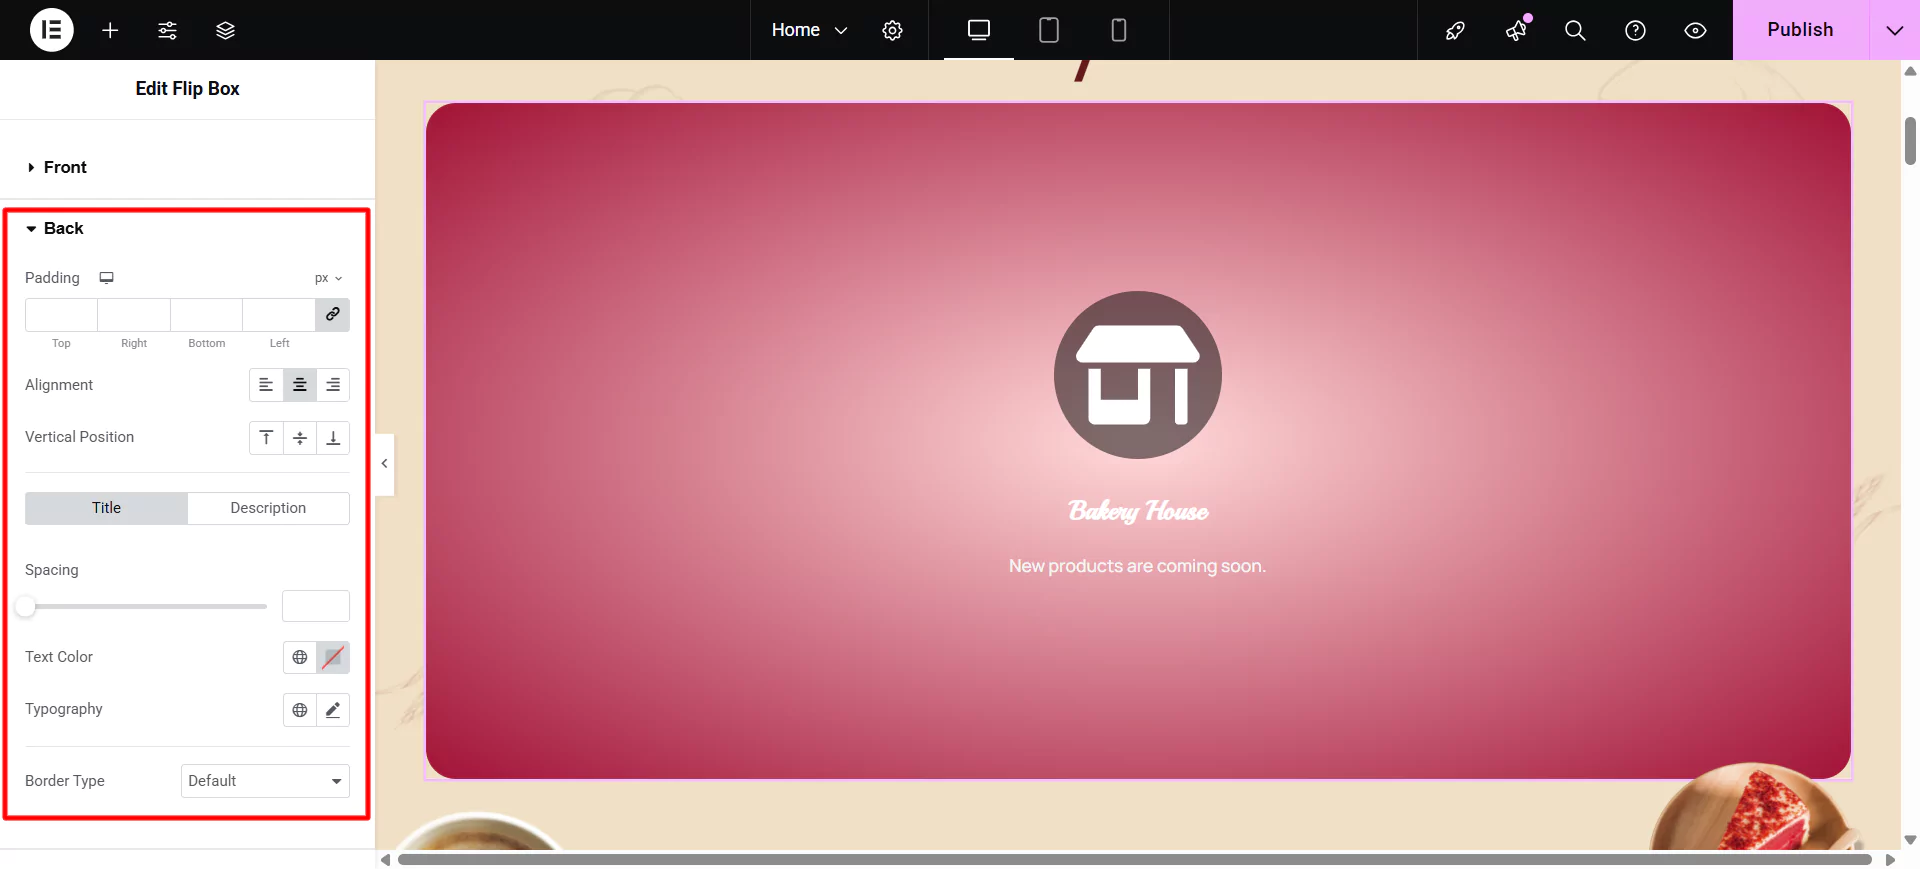1920x869 pixels.
Task: Click the scroll left arrow of canvas
Action: pyautogui.click(x=385, y=860)
